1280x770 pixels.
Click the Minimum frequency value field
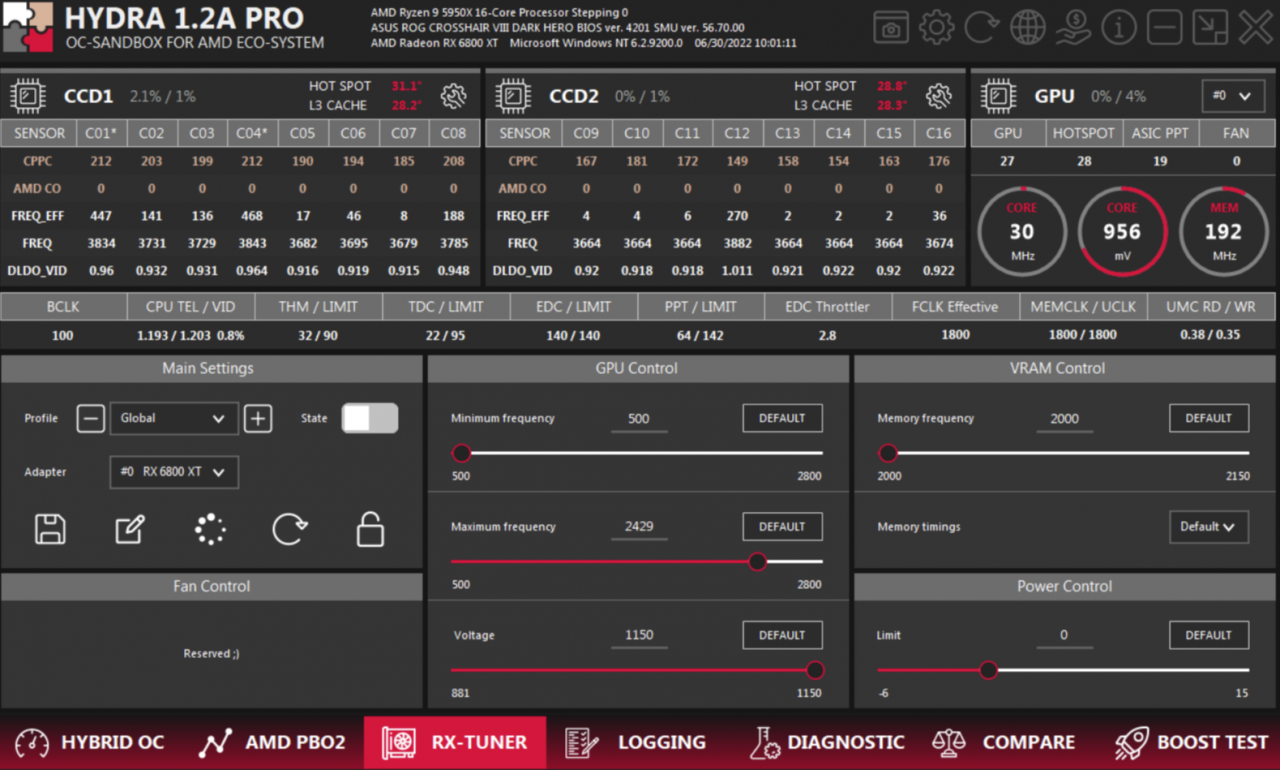click(639, 419)
